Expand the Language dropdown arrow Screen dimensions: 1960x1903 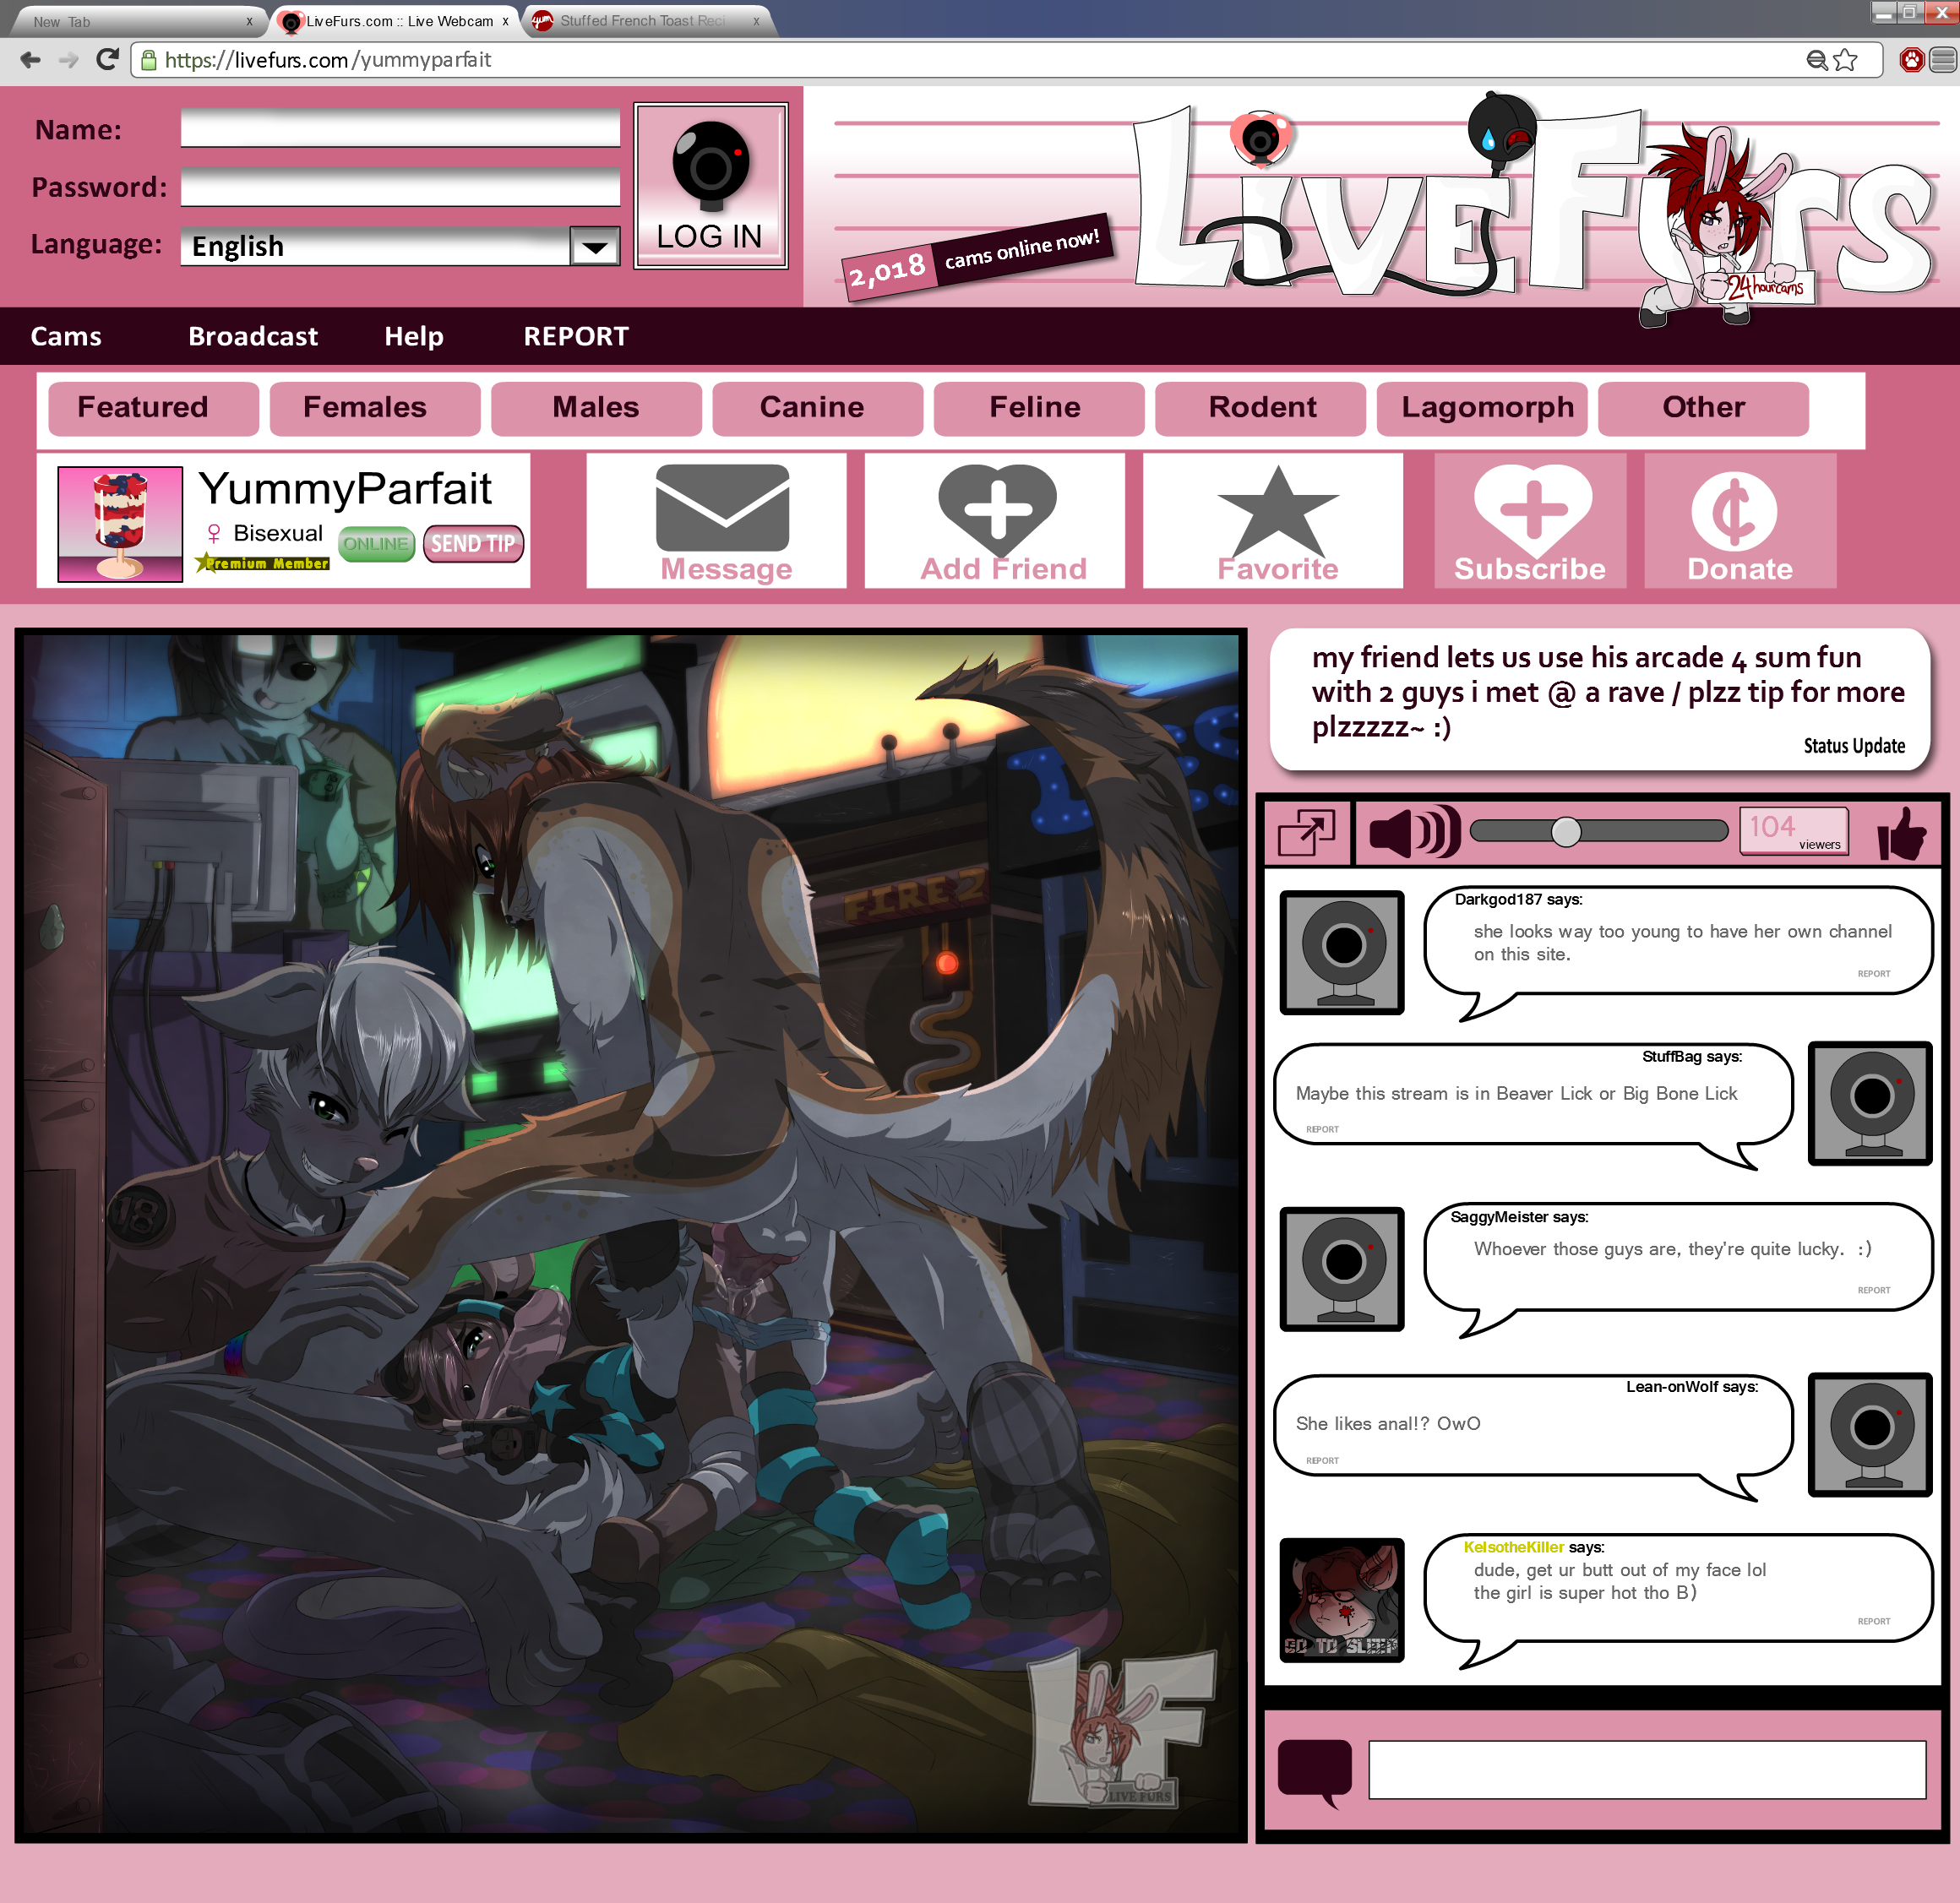coord(594,246)
